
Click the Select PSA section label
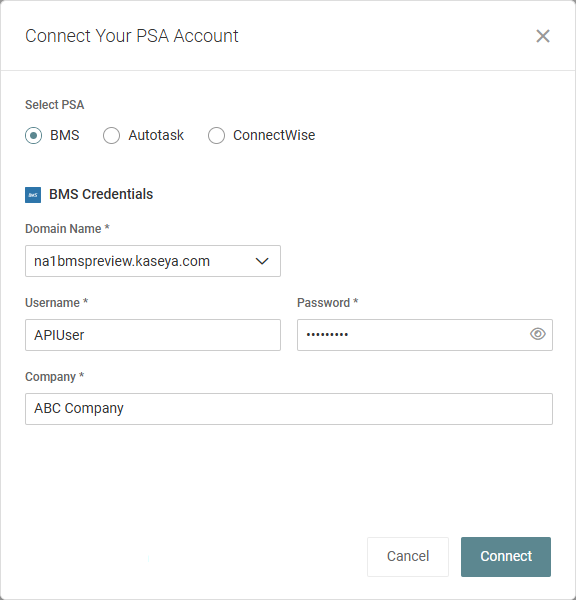click(54, 105)
